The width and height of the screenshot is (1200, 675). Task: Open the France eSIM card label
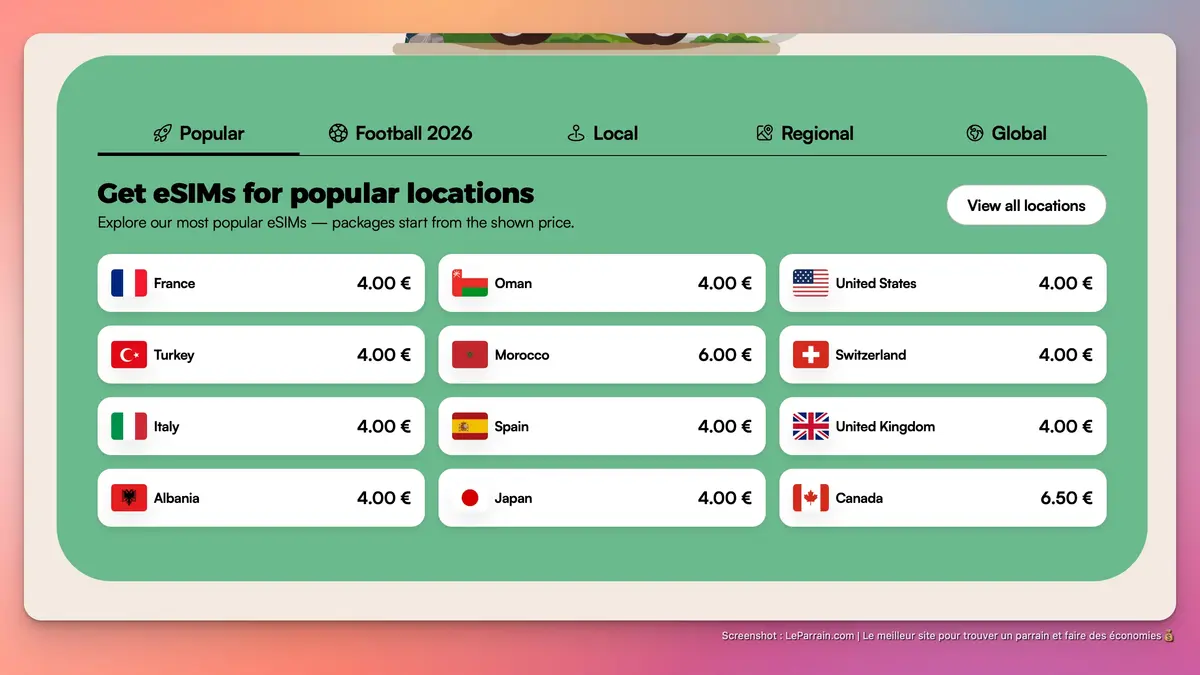[x=174, y=283]
